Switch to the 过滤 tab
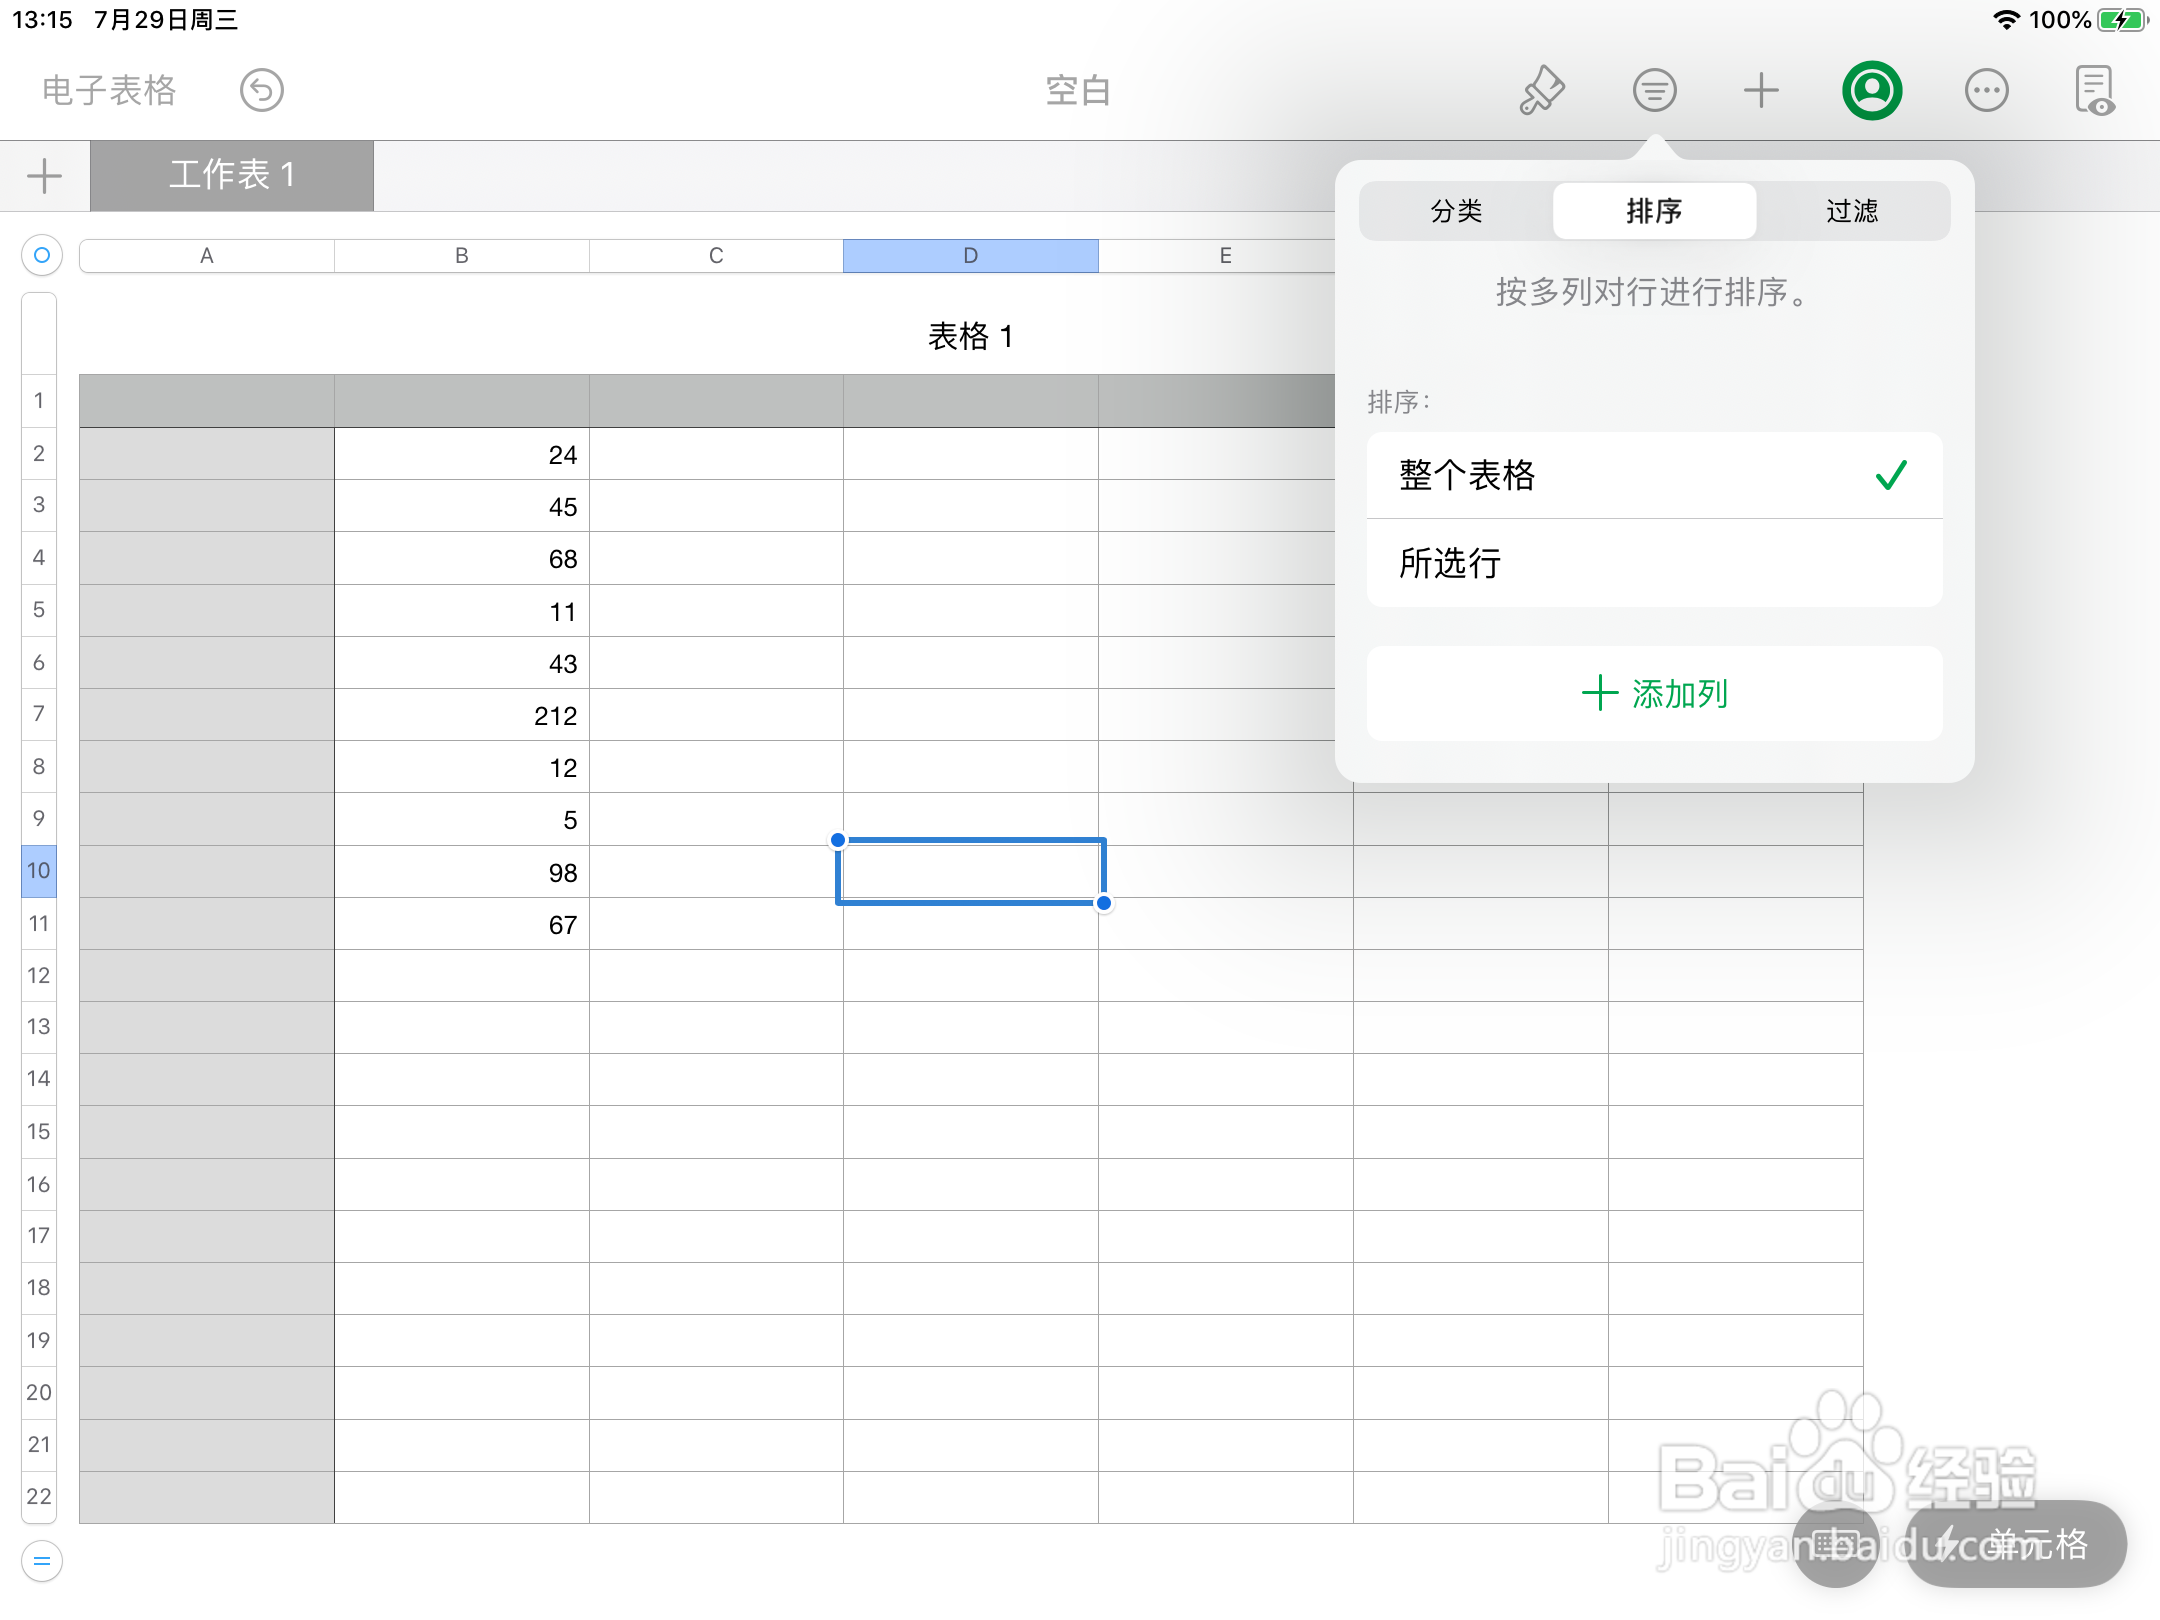 click(1852, 211)
